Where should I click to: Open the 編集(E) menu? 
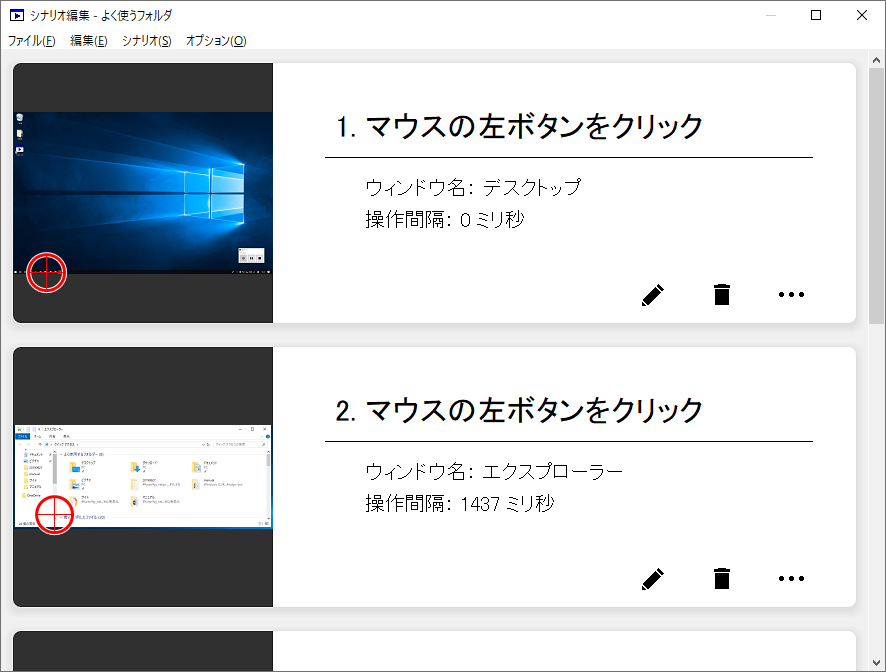[89, 41]
